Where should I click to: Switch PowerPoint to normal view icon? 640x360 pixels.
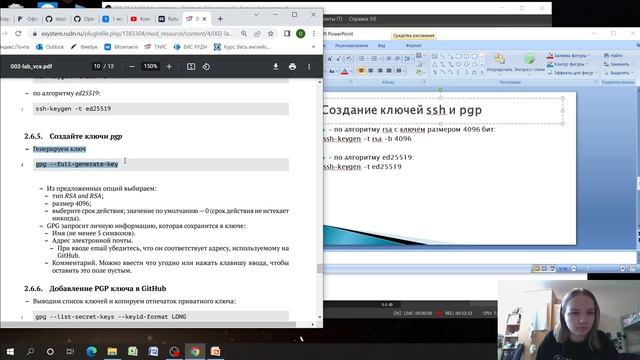click(x=536, y=269)
